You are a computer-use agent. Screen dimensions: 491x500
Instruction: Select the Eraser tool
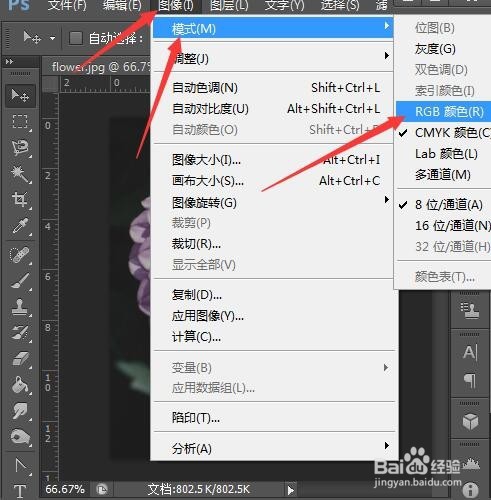click(x=20, y=359)
